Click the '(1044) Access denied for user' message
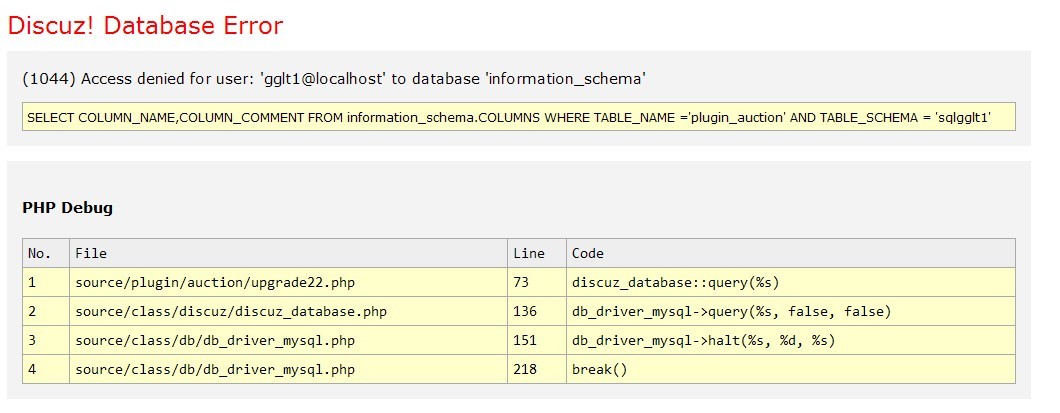This screenshot has width=1060, height=413. tap(334, 79)
